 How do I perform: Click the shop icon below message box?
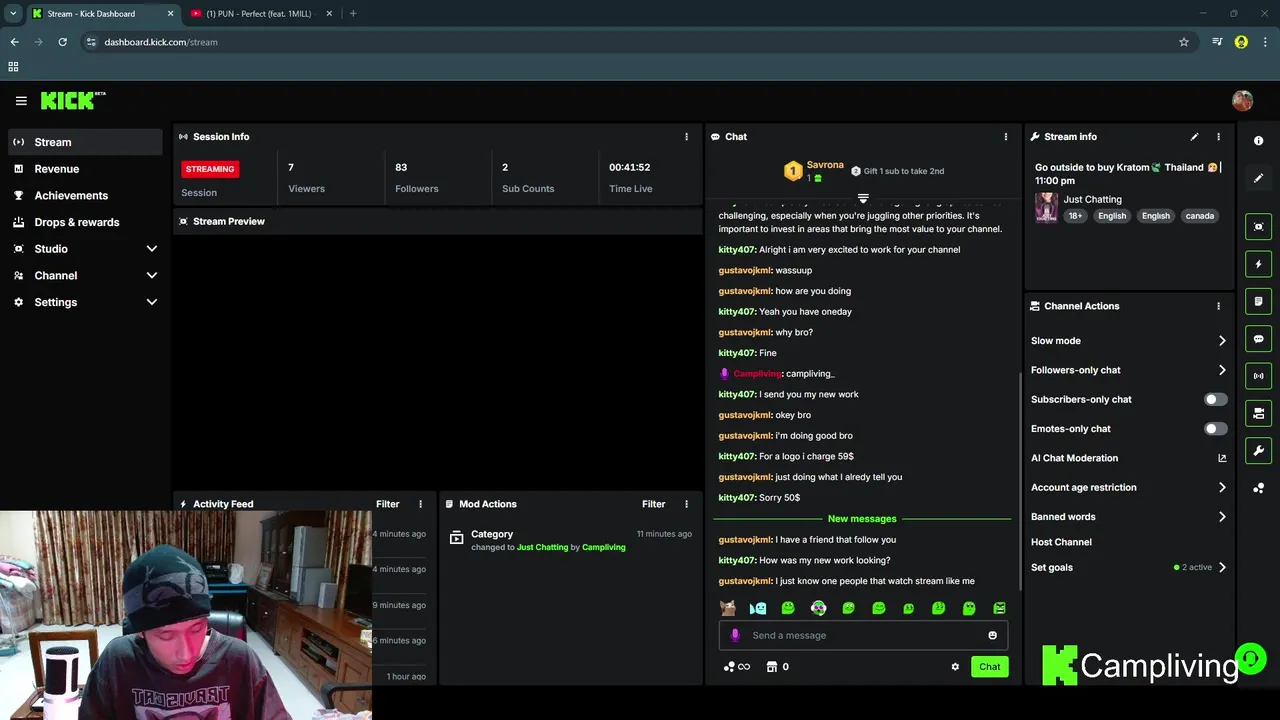click(772, 667)
